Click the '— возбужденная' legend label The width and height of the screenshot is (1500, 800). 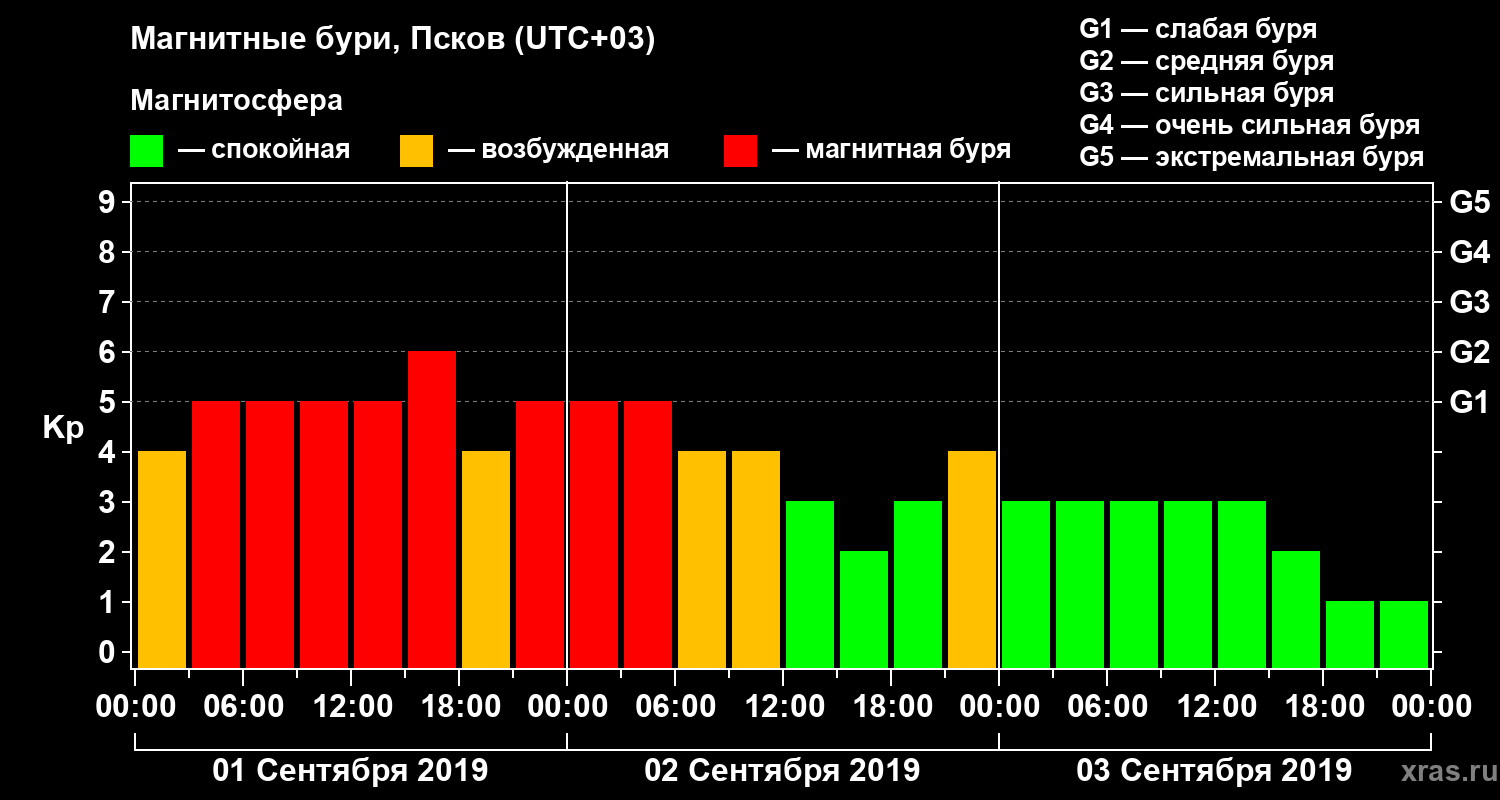(558, 150)
